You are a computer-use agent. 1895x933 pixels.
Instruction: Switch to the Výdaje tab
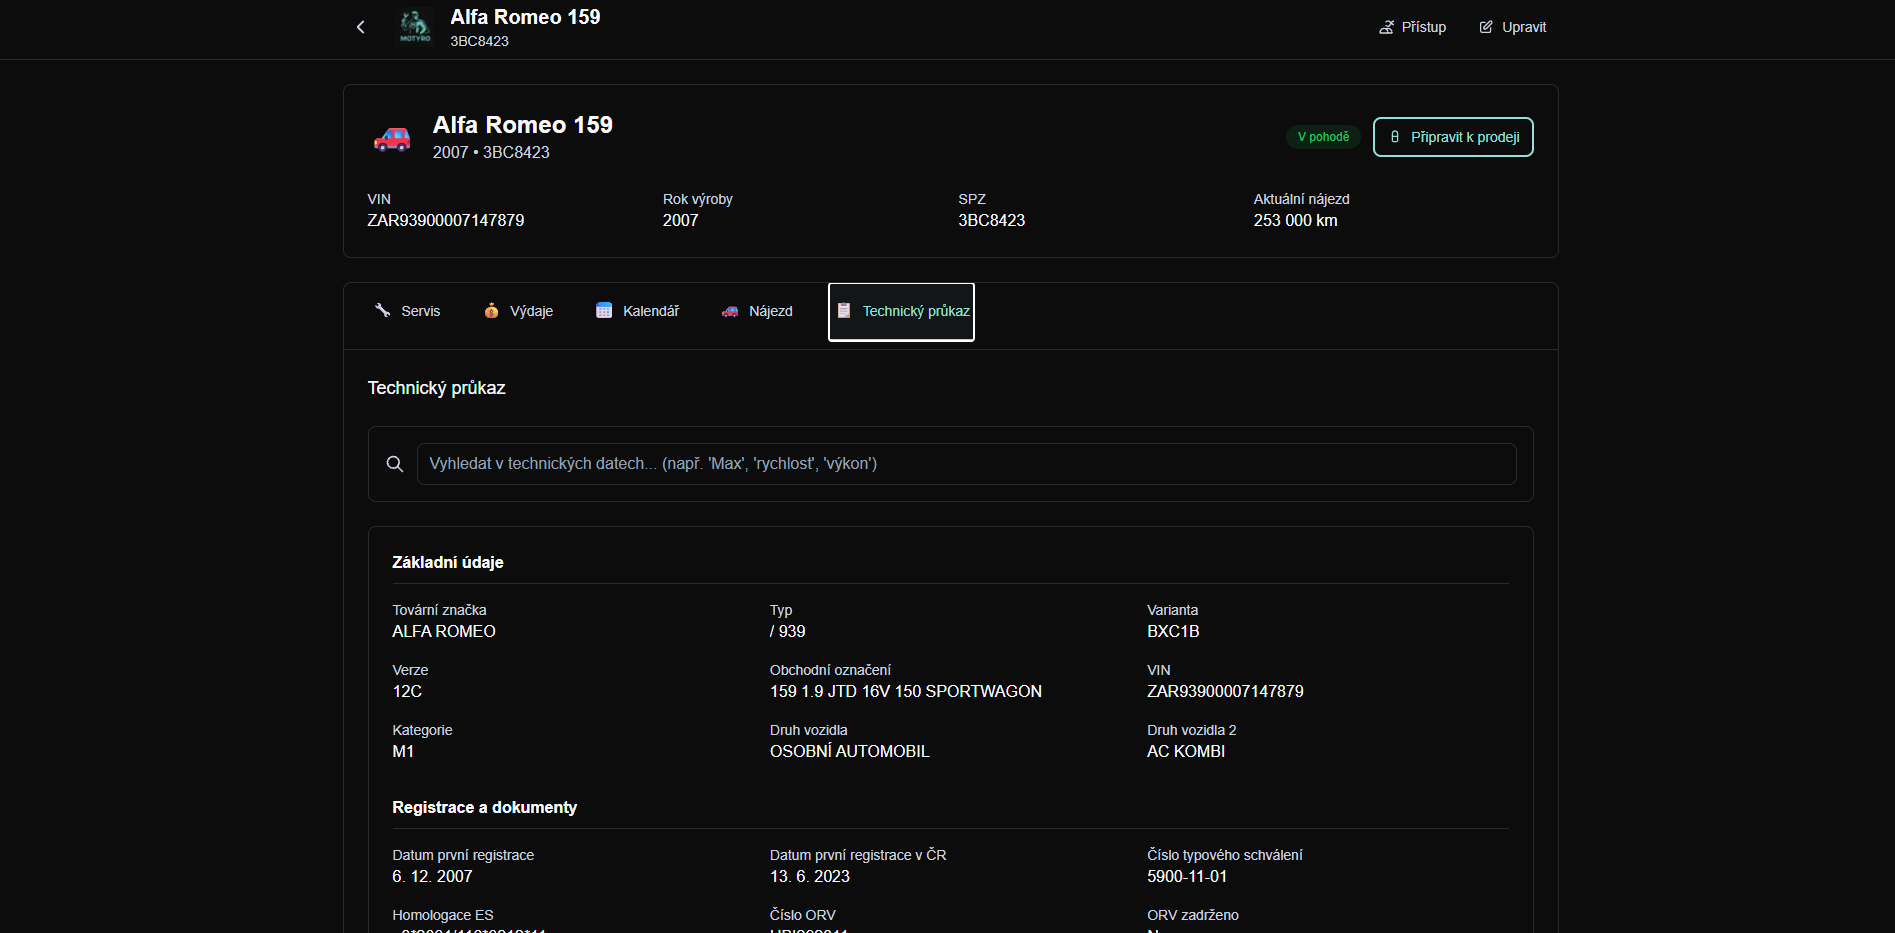click(518, 311)
